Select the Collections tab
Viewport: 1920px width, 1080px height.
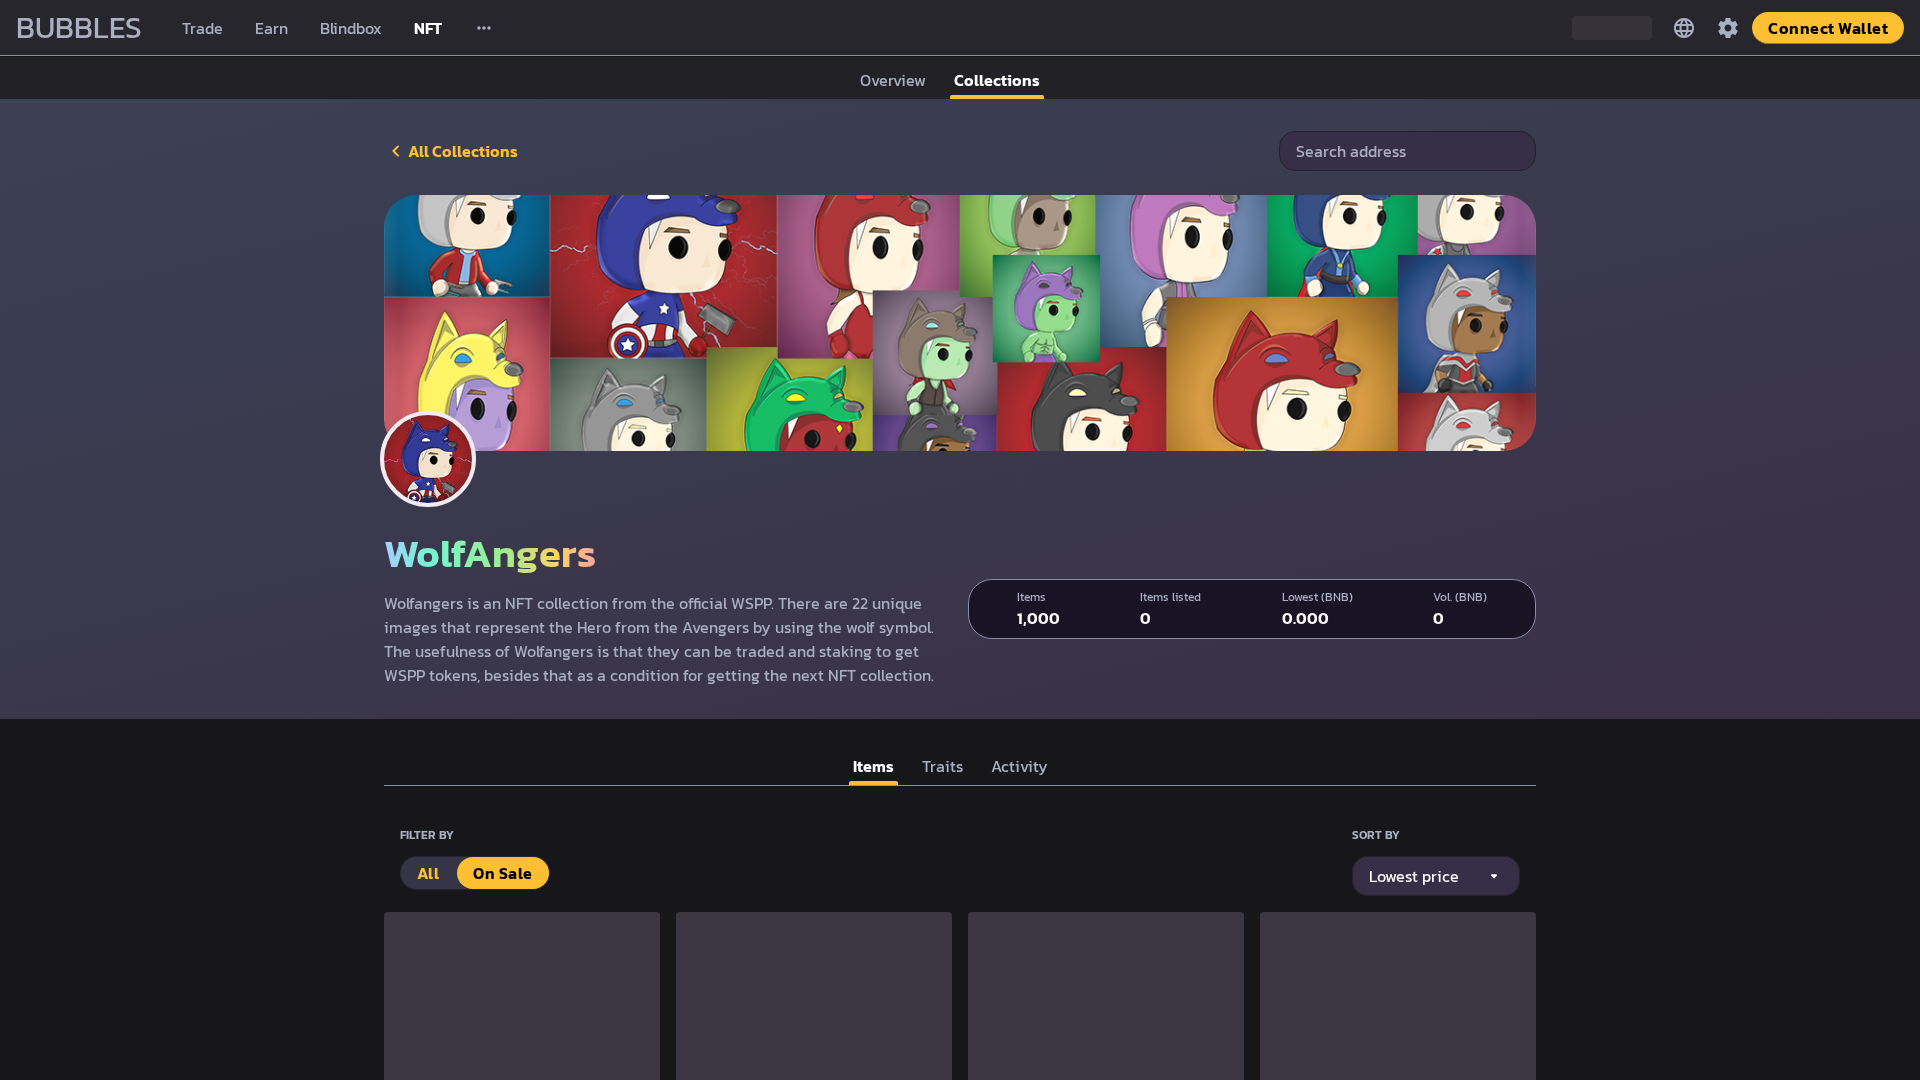tap(996, 80)
